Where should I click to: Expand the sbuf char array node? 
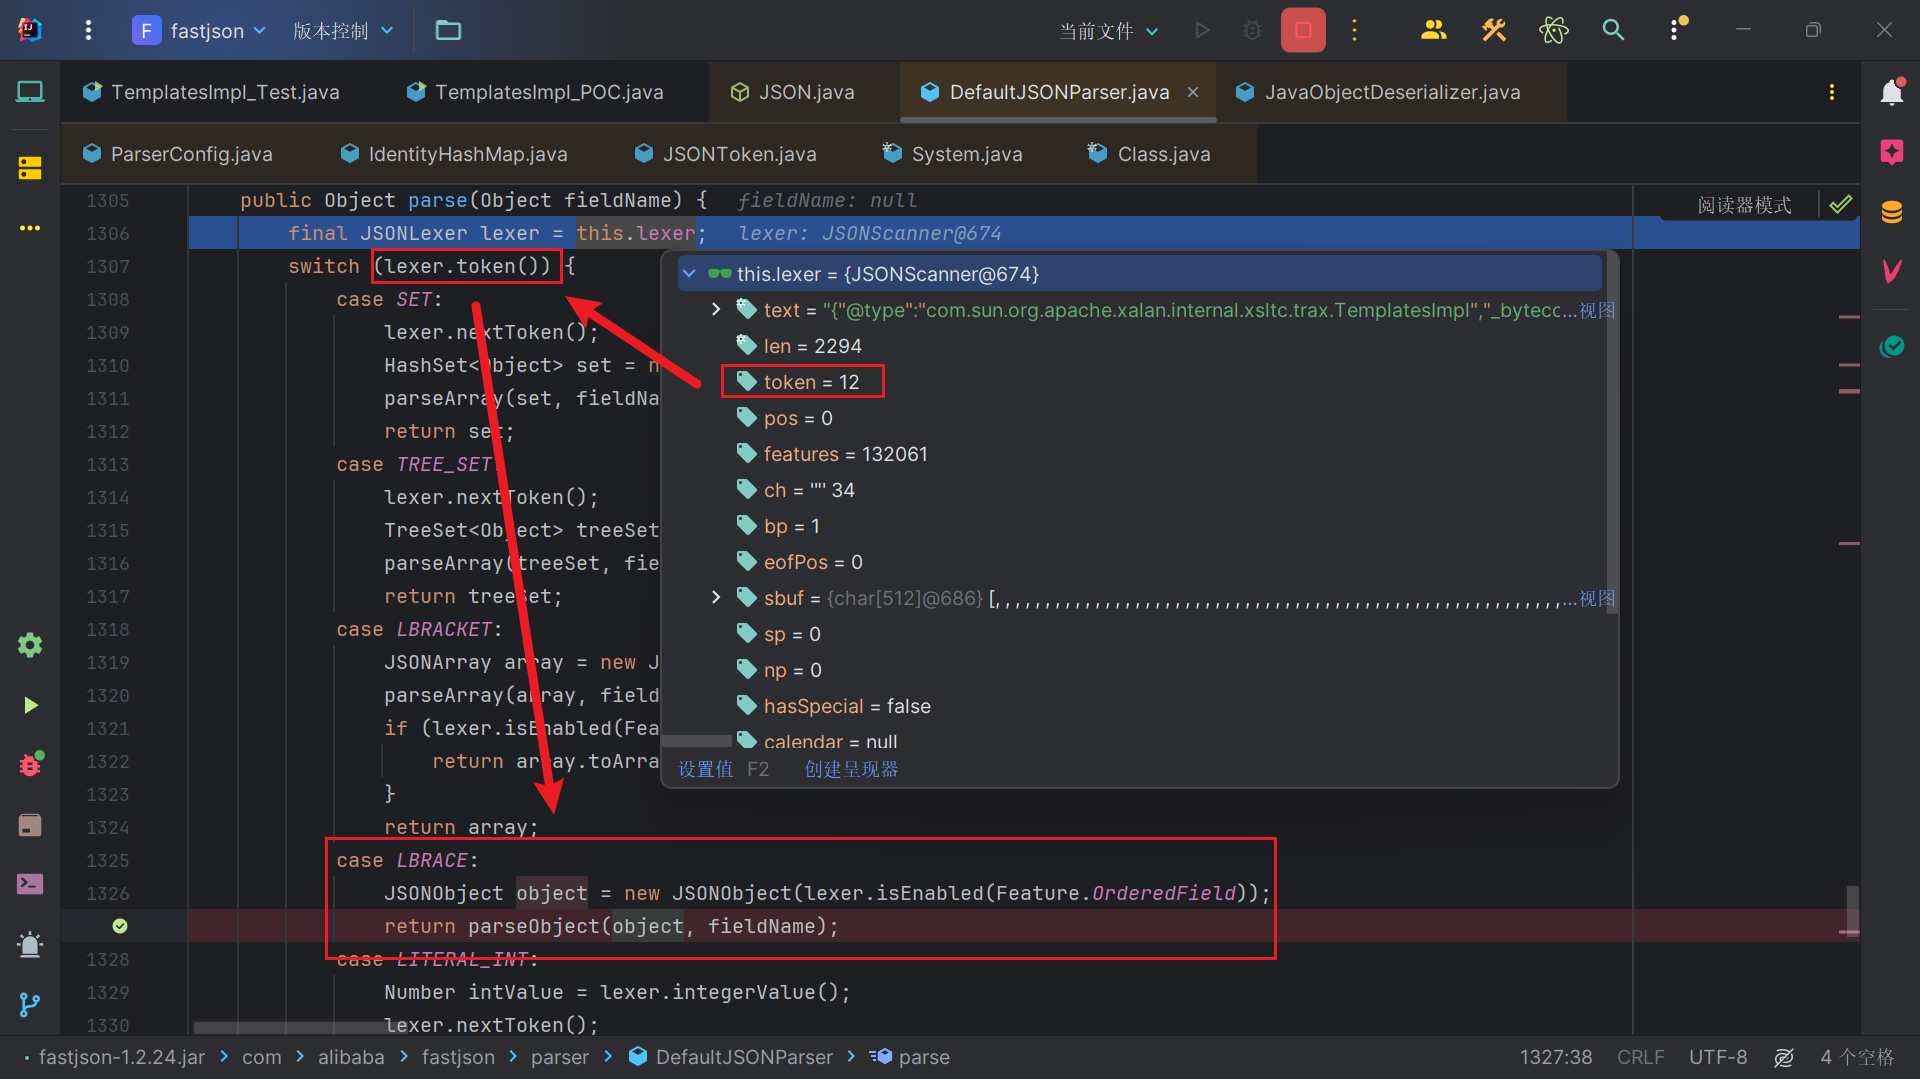716,597
